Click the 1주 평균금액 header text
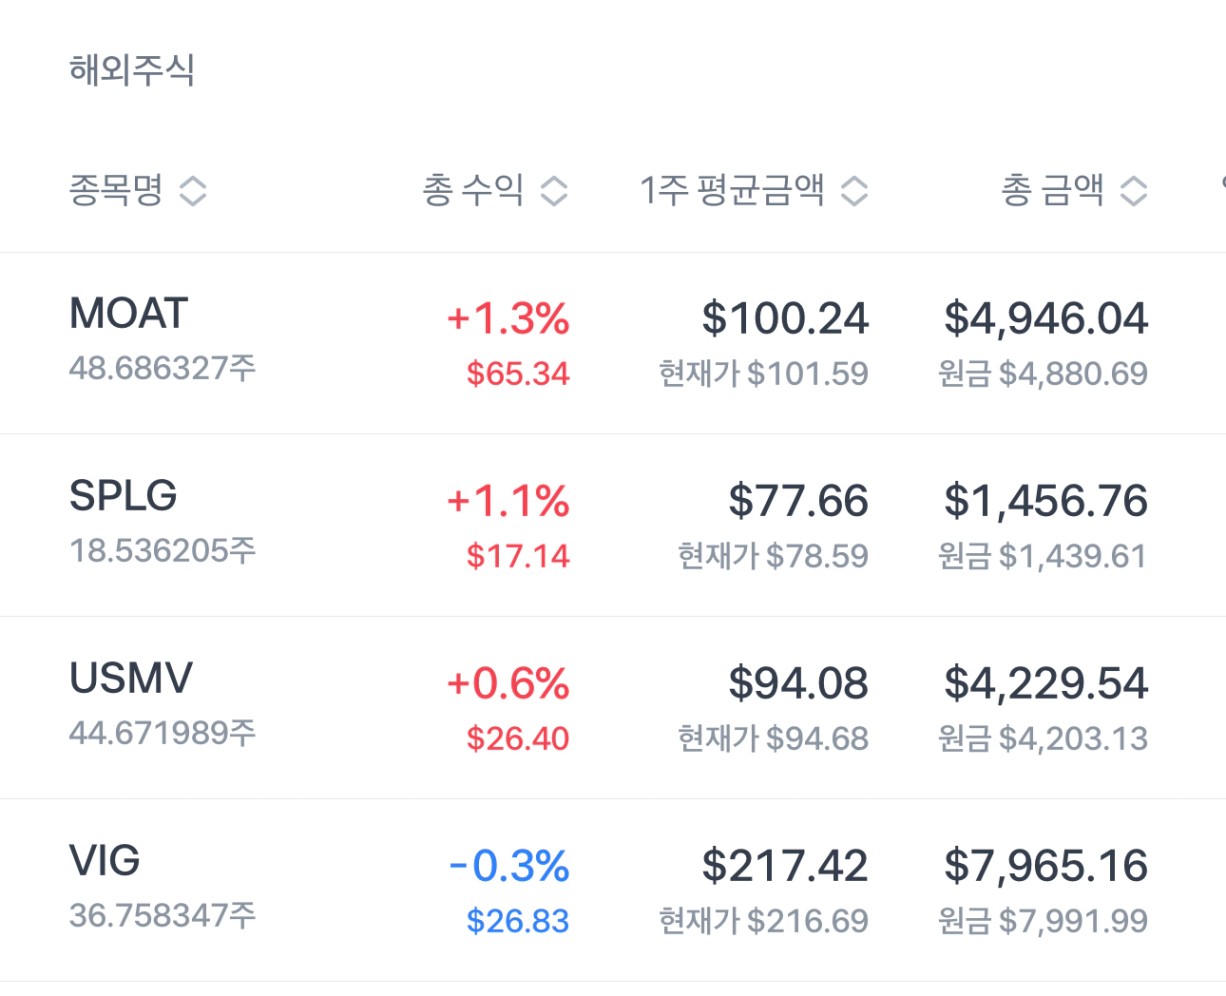 coord(732,189)
